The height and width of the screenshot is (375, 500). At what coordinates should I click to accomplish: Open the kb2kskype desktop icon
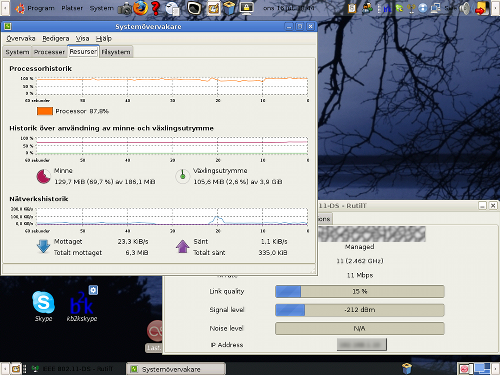coord(82,304)
